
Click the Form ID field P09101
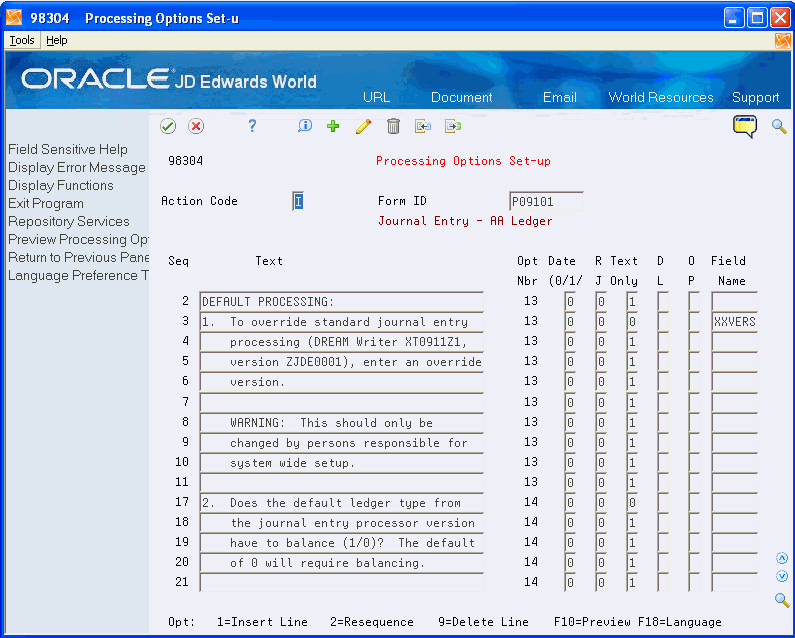click(546, 201)
